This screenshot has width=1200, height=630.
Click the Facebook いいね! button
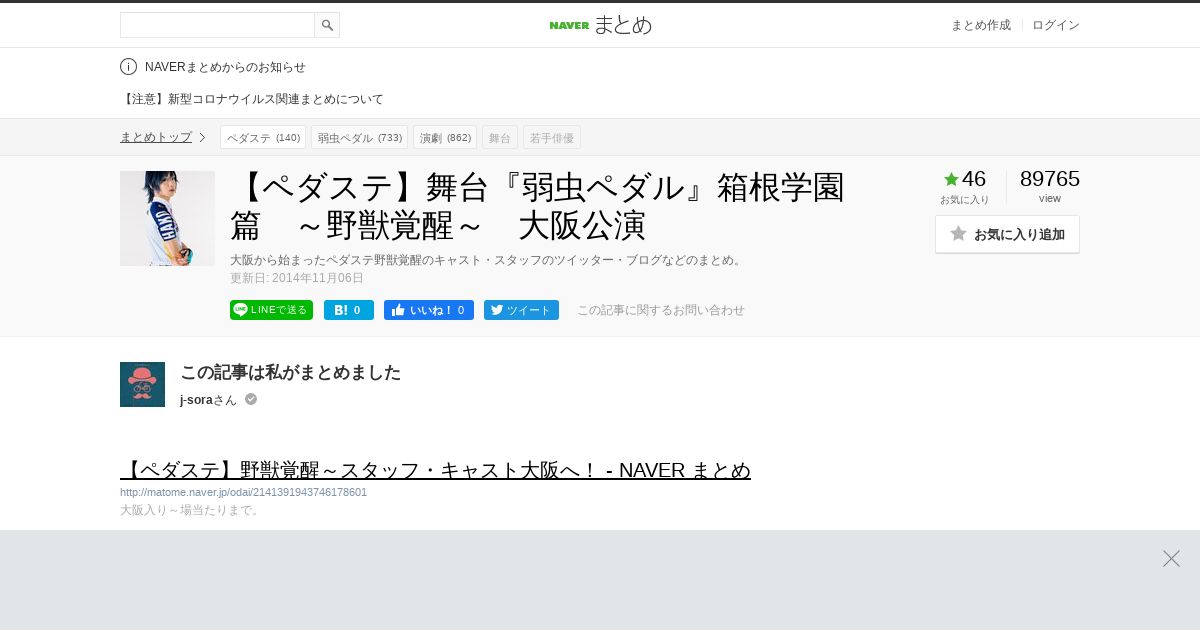pyautogui.click(x=429, y=310)
